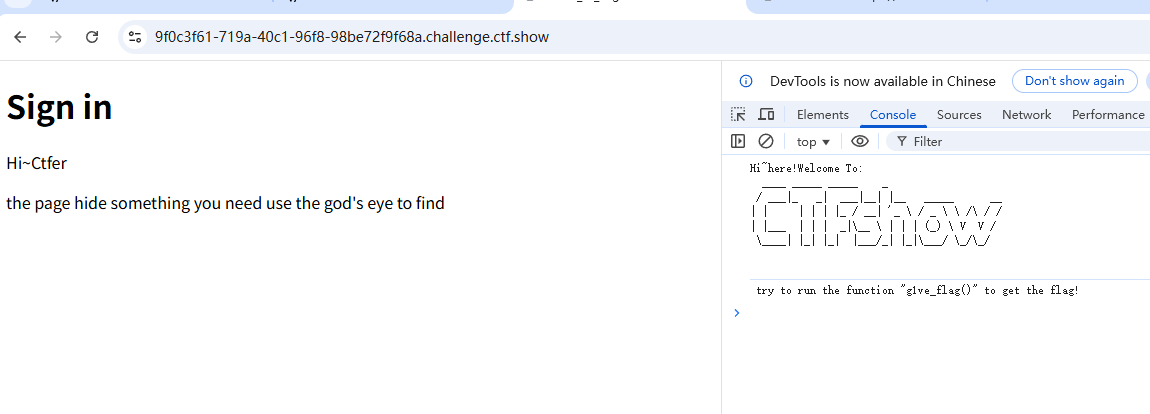Open the Network tab
Screen dimensions: 1150x414
pos(1026,115)
